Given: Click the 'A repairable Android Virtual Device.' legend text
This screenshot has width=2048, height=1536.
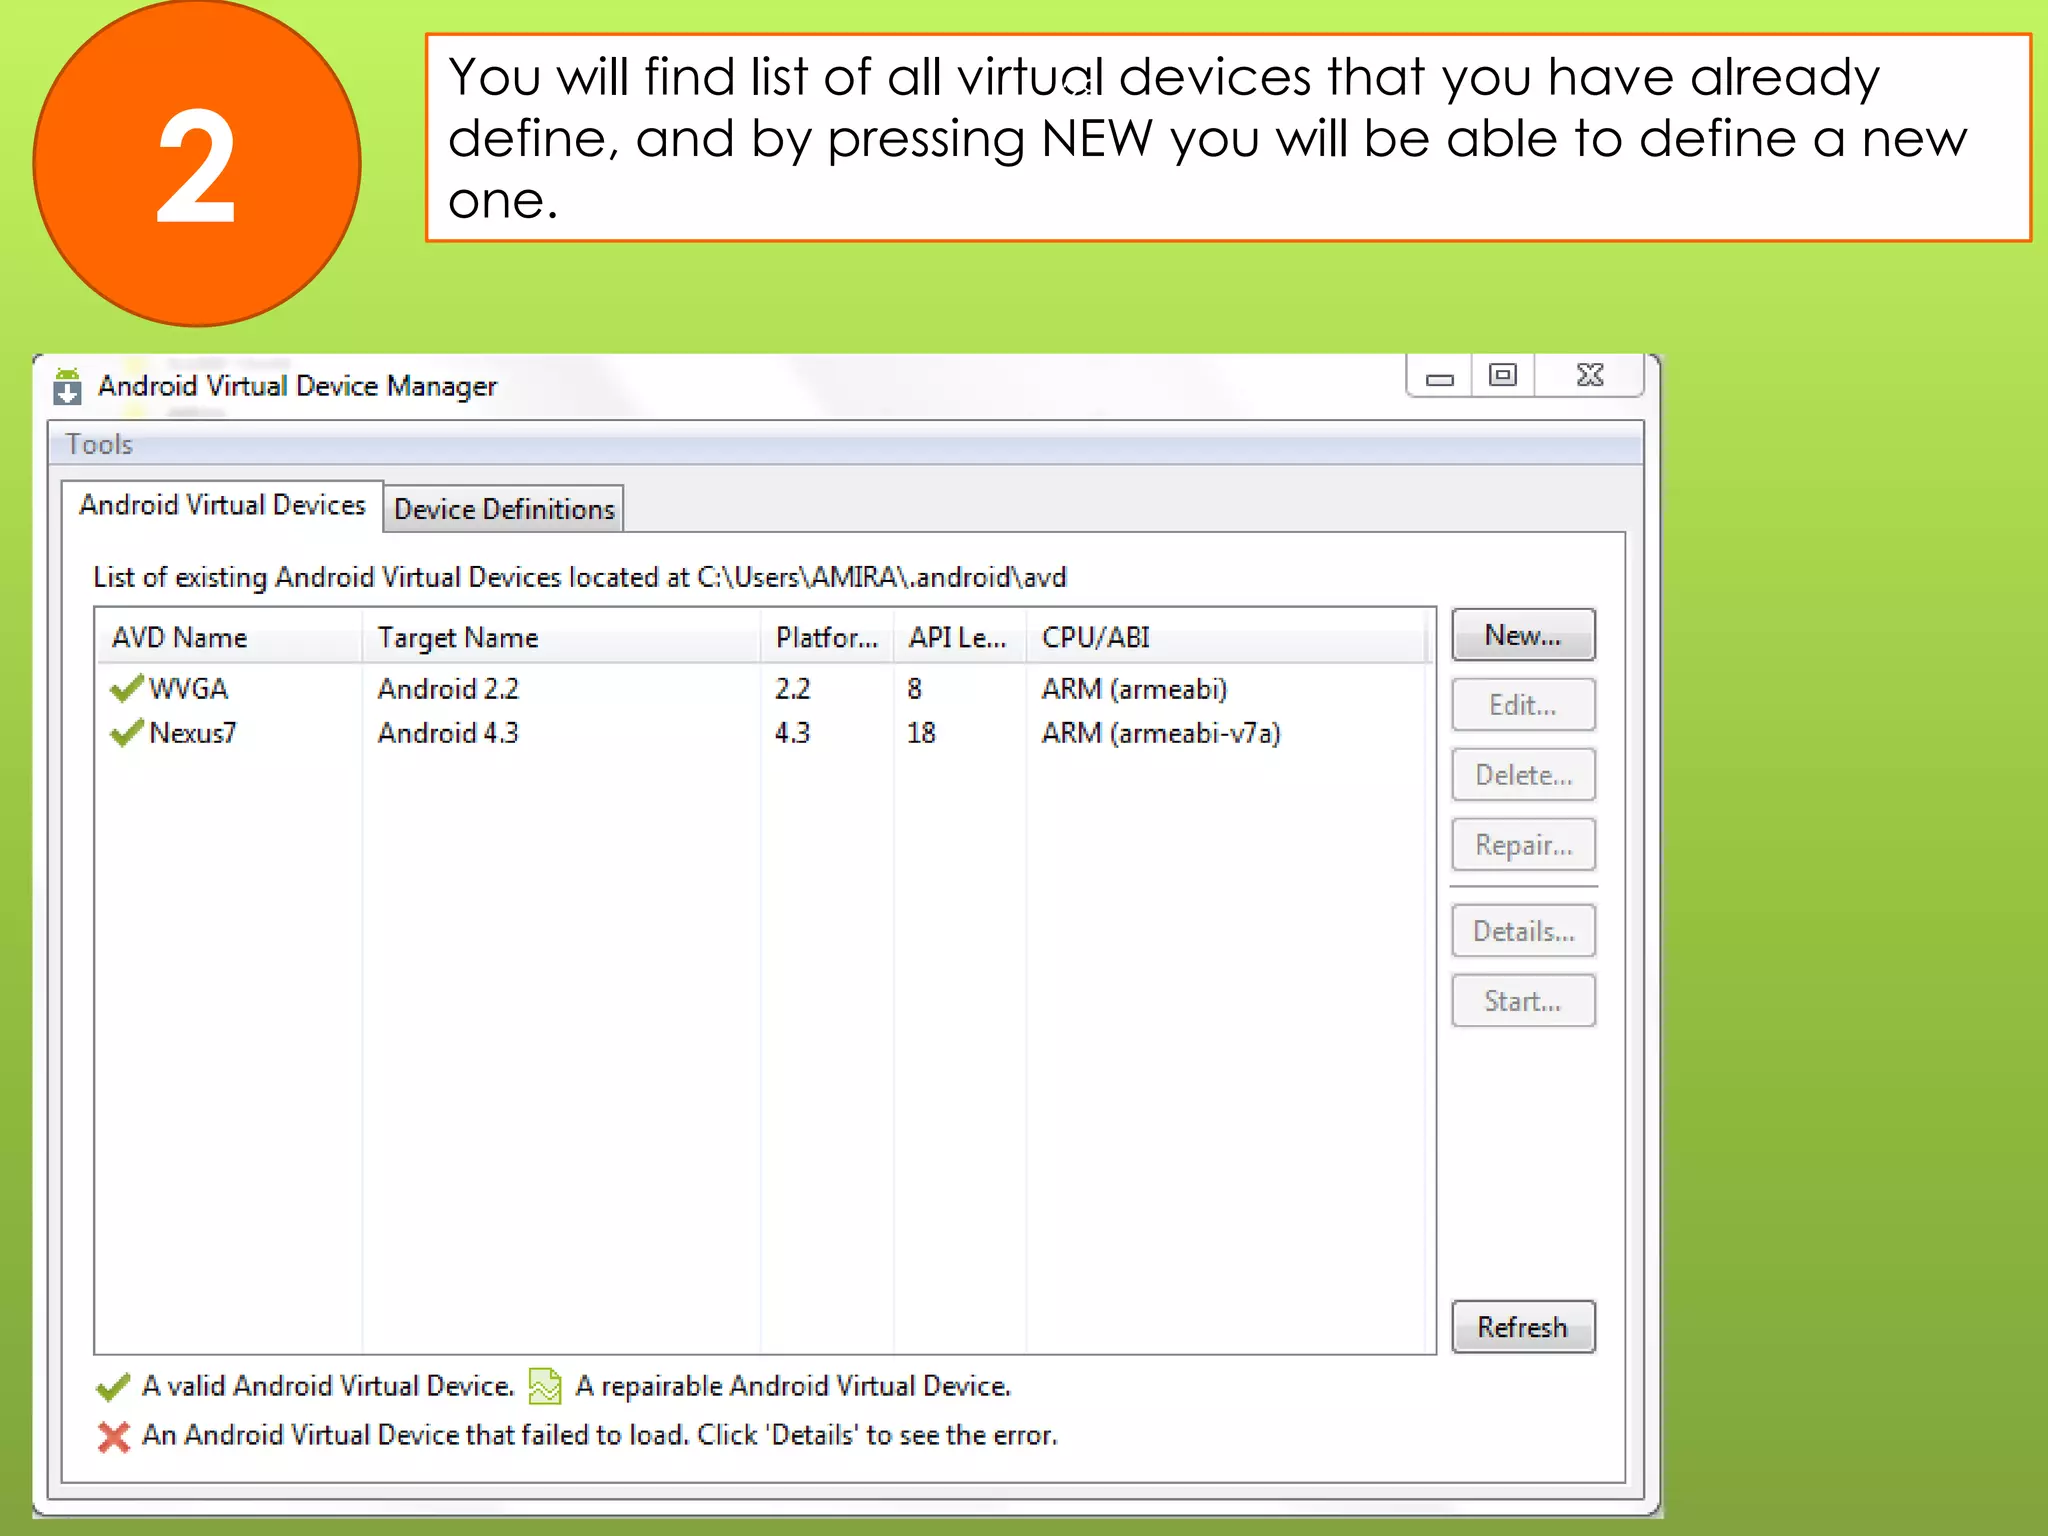Looking at the screenshot, I should click(793, 1386).
